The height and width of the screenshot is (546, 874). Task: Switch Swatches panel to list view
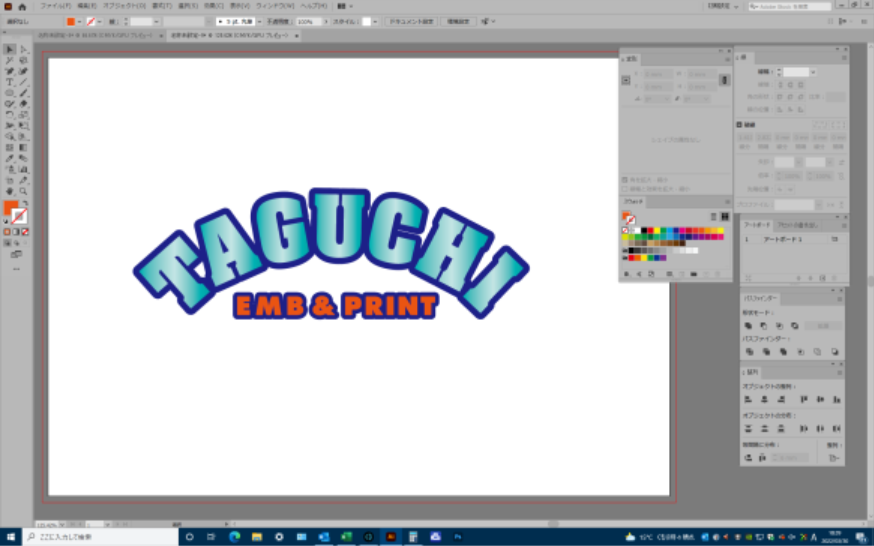point(713,217)
